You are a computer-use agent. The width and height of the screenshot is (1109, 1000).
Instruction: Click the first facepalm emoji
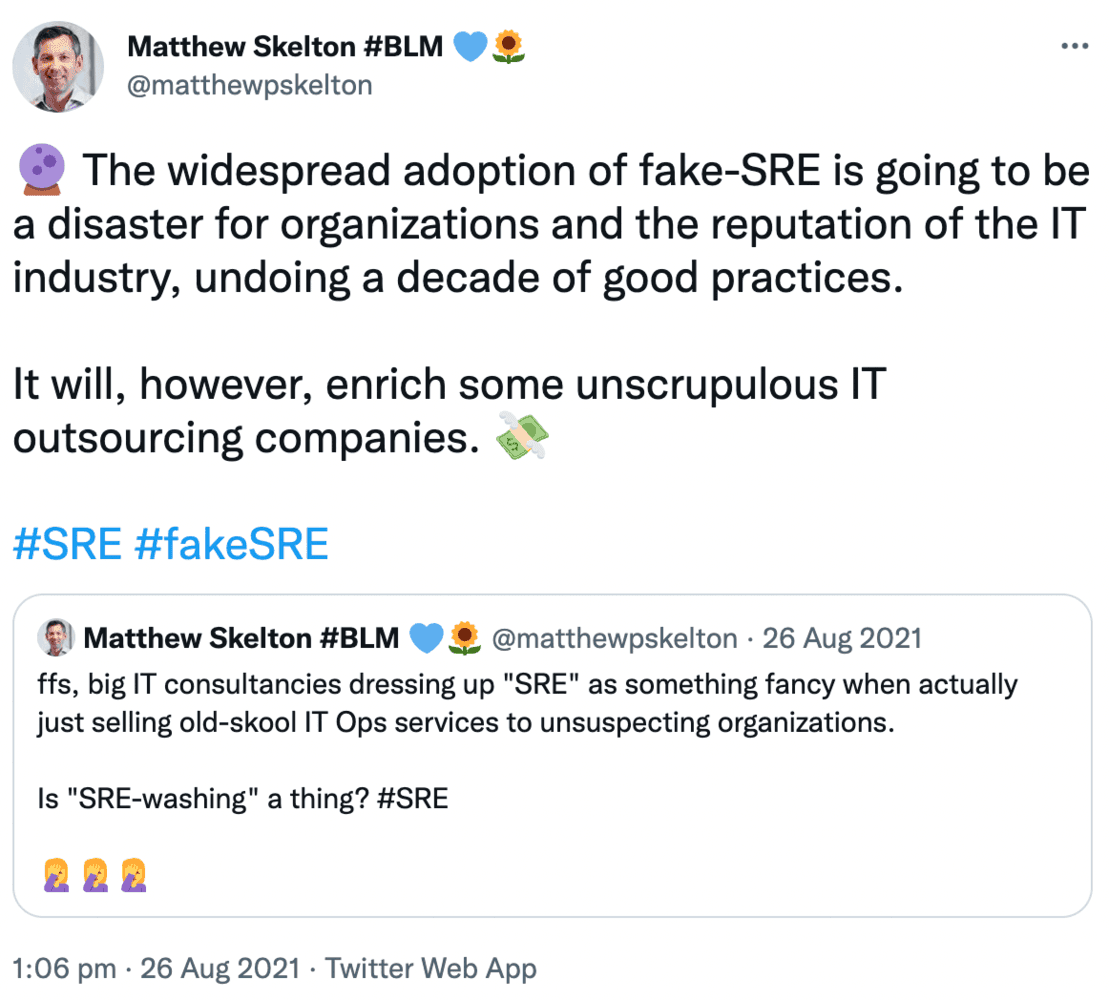pos(56,876)
